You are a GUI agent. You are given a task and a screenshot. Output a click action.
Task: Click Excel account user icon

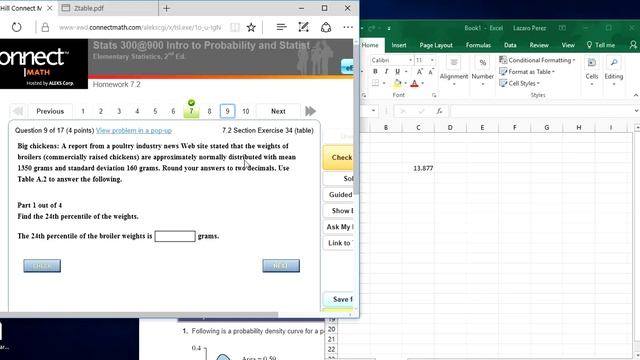tap(633, 45)
